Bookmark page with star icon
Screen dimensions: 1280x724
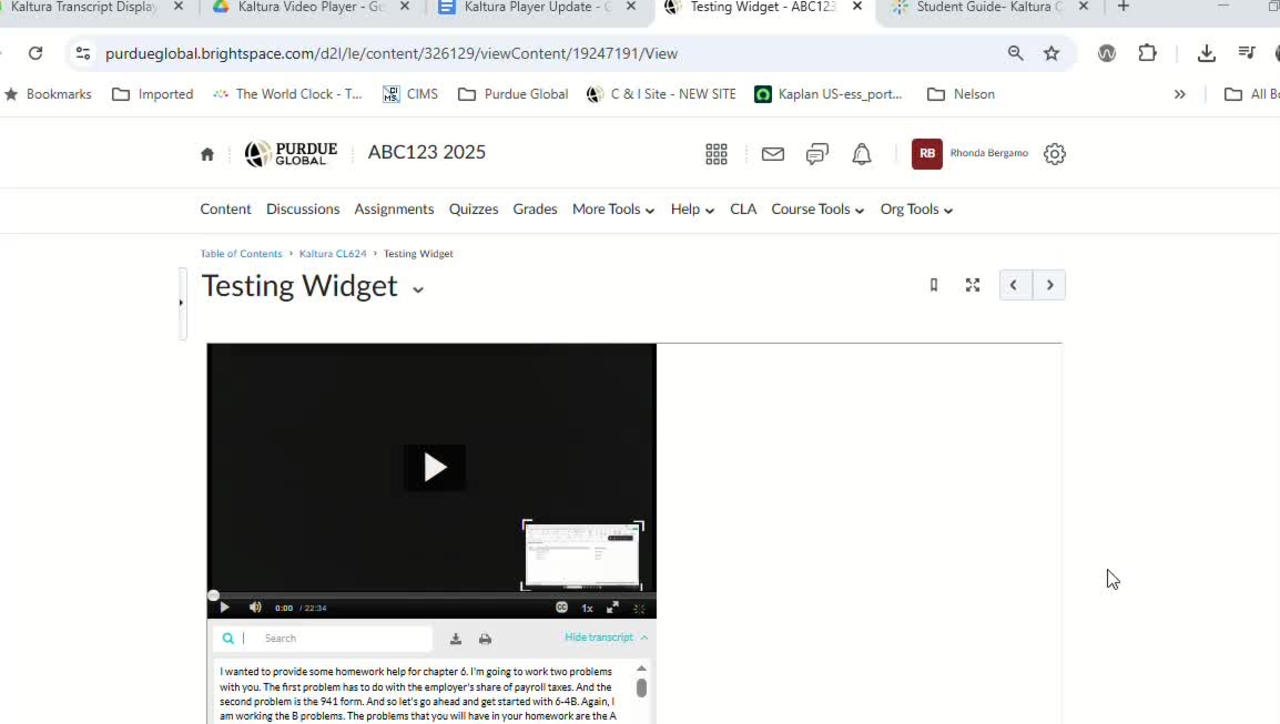click(1051, 53)
